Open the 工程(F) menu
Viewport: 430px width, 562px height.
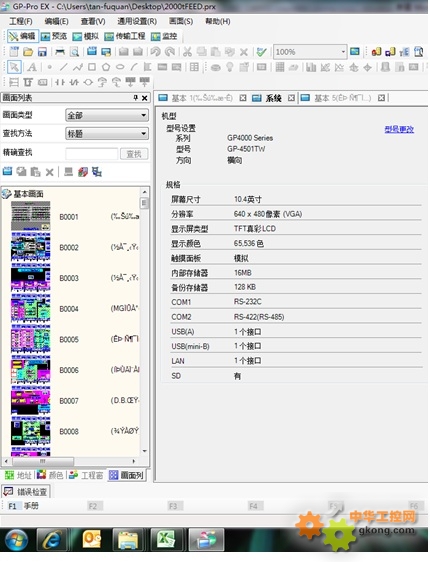pos(20,22)
